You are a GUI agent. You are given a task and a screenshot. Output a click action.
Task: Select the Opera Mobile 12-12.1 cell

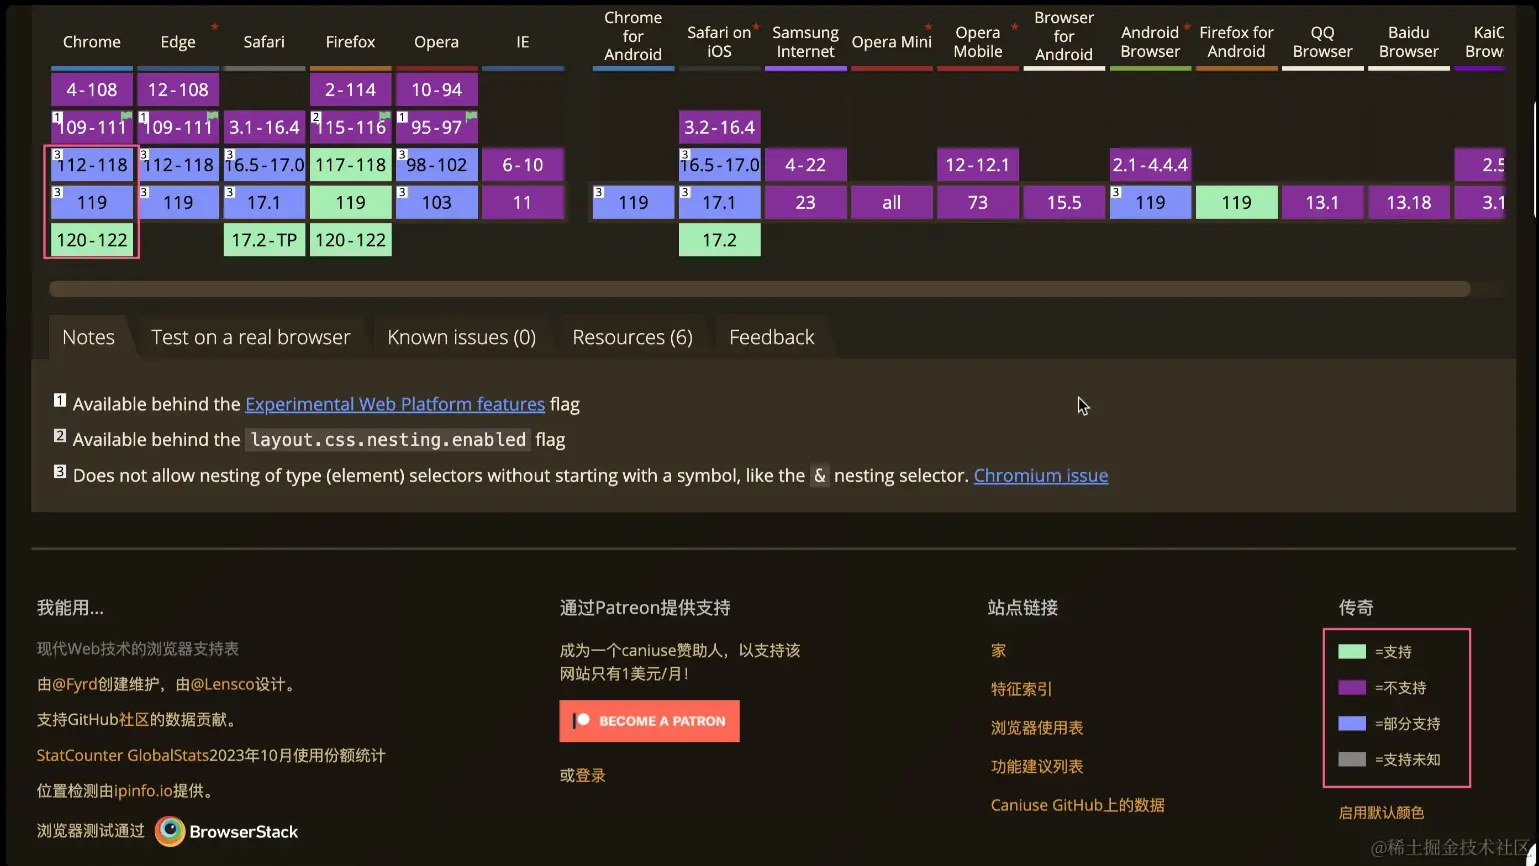pyautogui.click(x=978, y=165)
